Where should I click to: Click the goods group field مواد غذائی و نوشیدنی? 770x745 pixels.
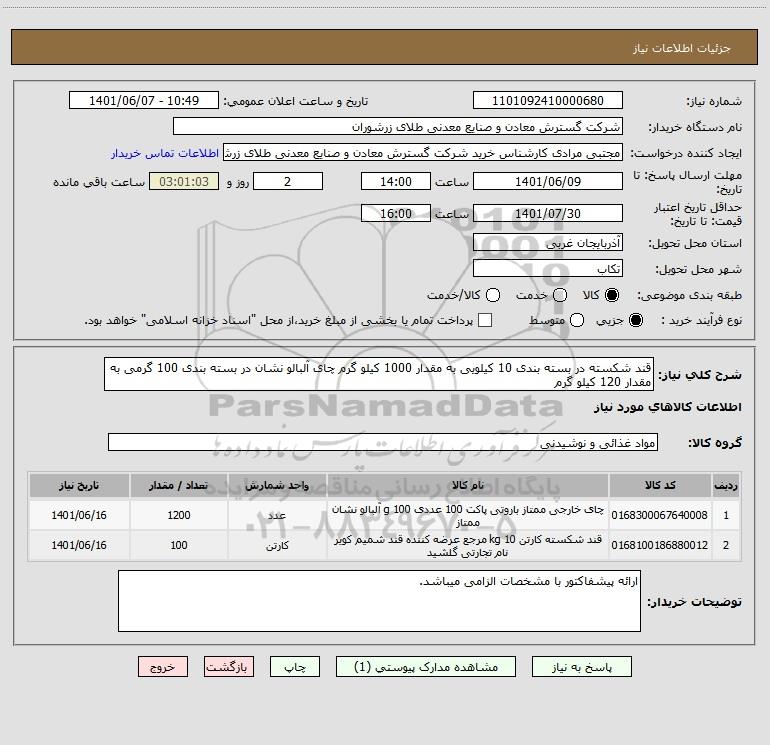[383, 442]
